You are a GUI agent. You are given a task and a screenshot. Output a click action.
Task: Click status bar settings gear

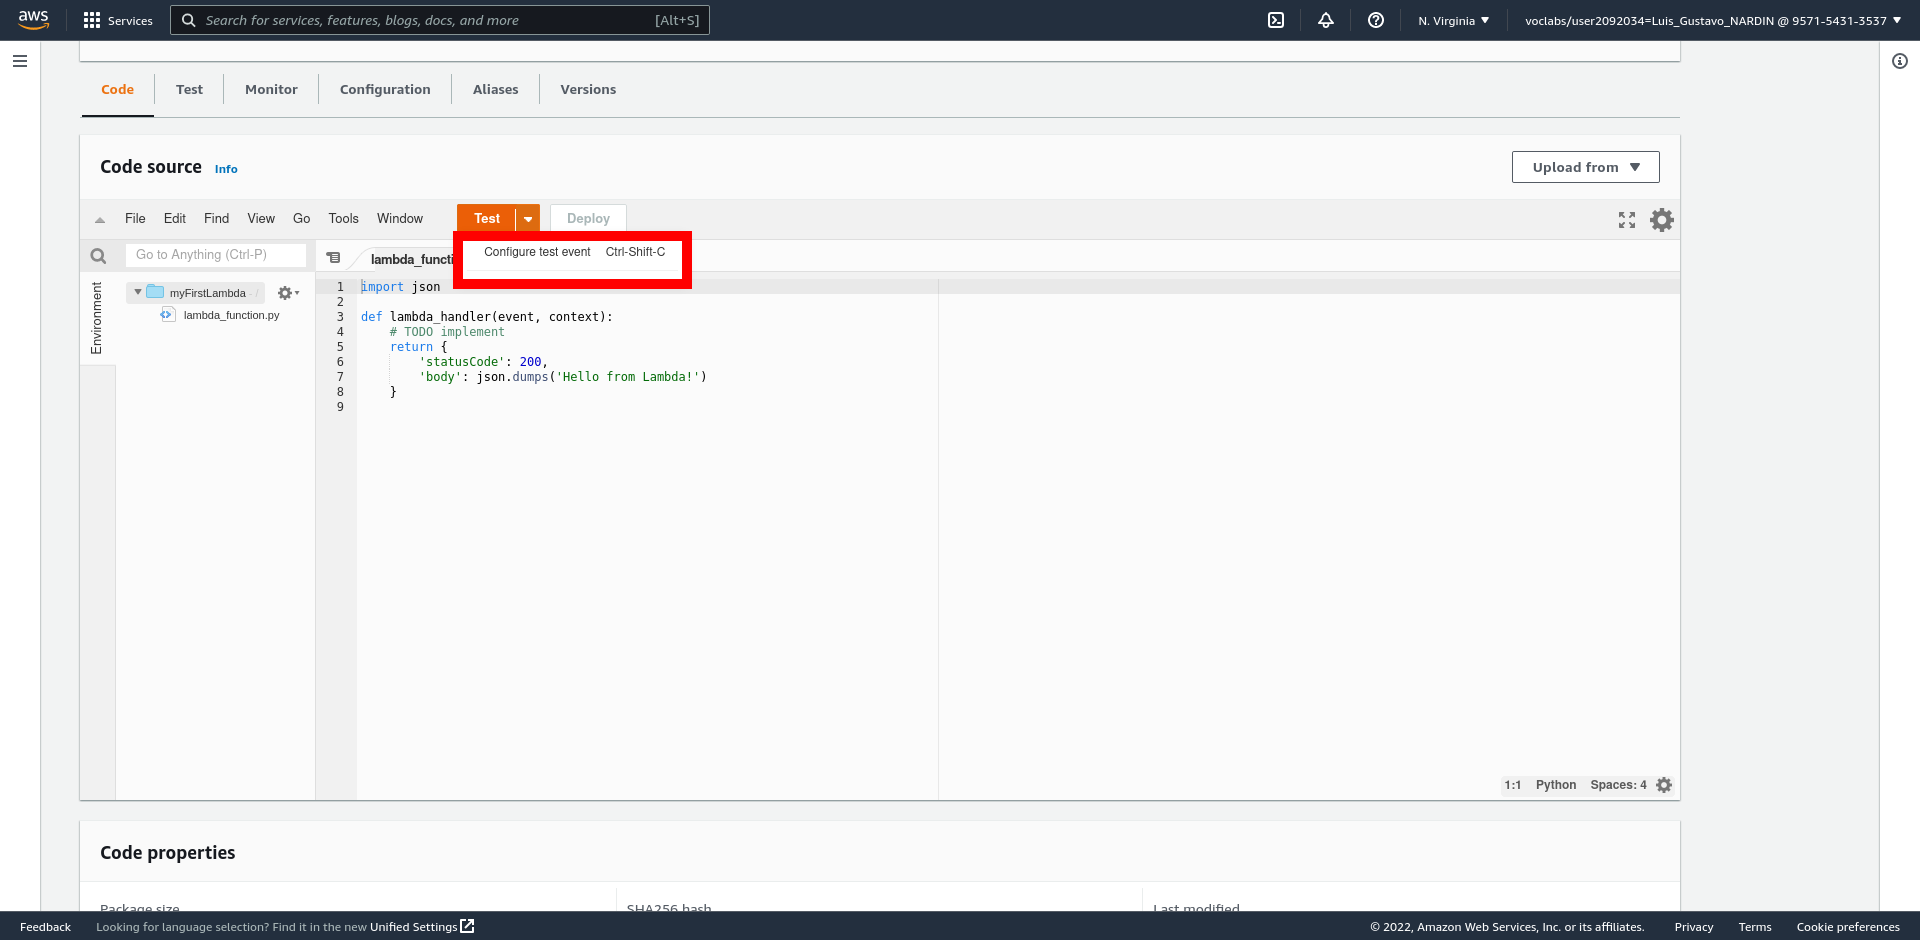click(1664, 785)
